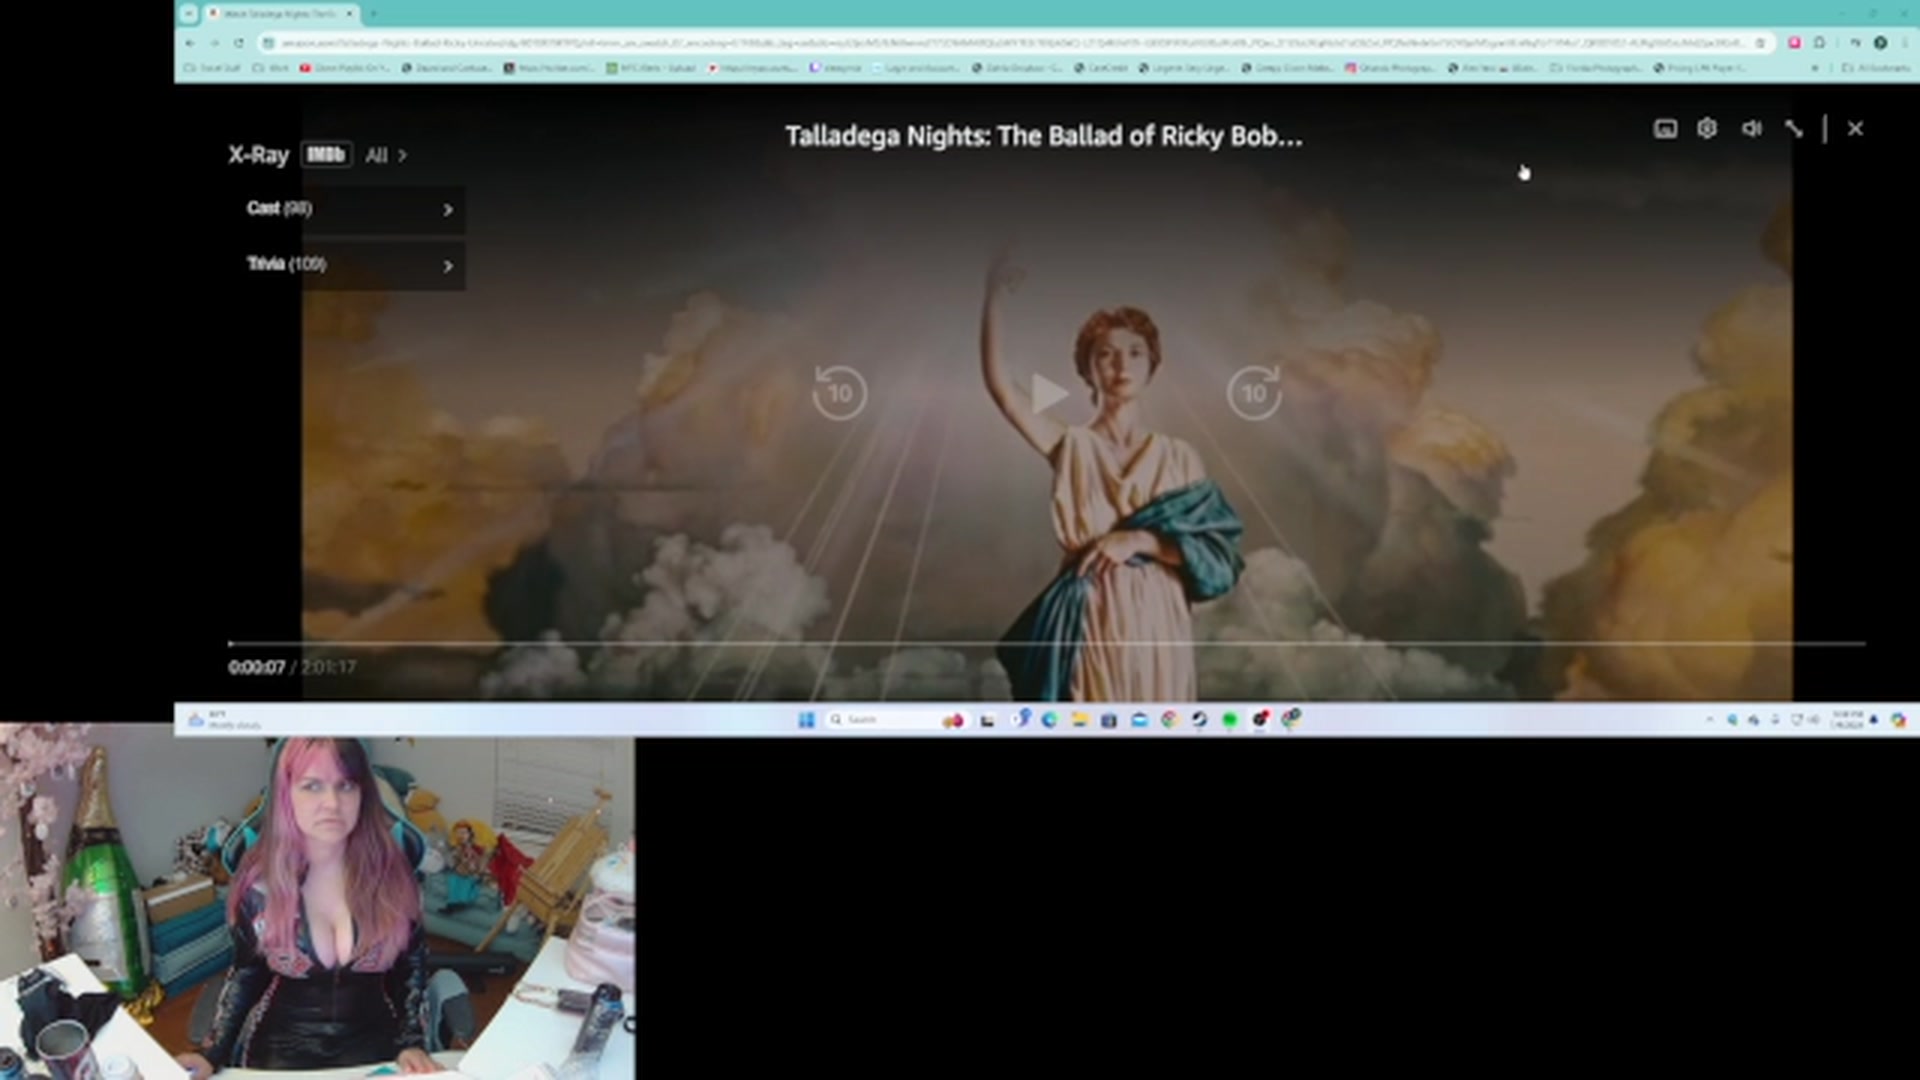Image resolution: width=1920 pixels, height=1080 pixels.
Task: Click the X-Ray heading label
Action: click(x=258, y=155)
